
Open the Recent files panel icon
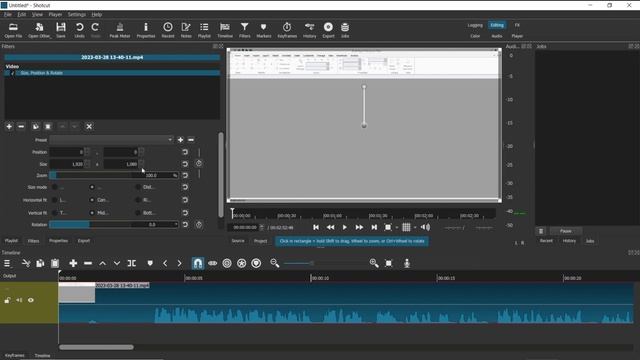[168, 30]
